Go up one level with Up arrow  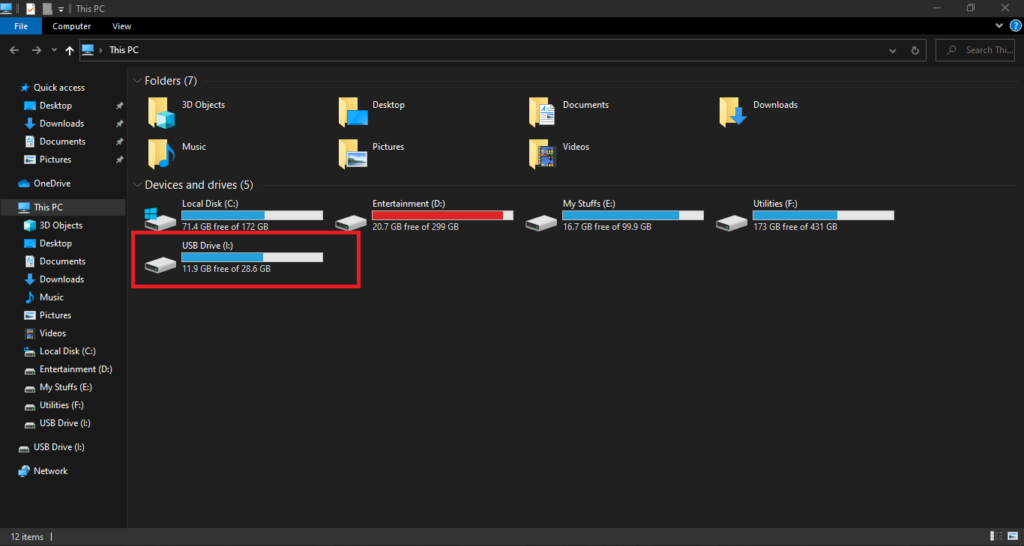point(69,50)
